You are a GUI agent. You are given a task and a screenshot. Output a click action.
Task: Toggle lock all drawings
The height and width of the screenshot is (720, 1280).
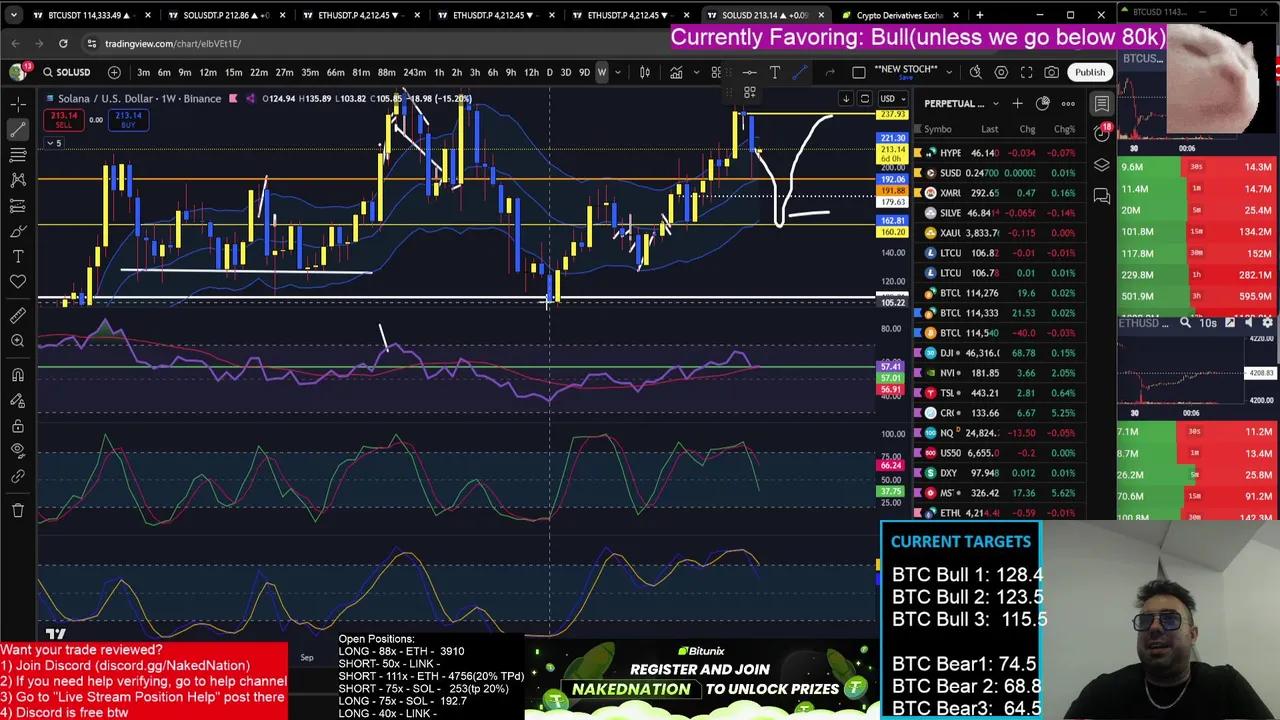pyautogui.click(x=18, y=426)
